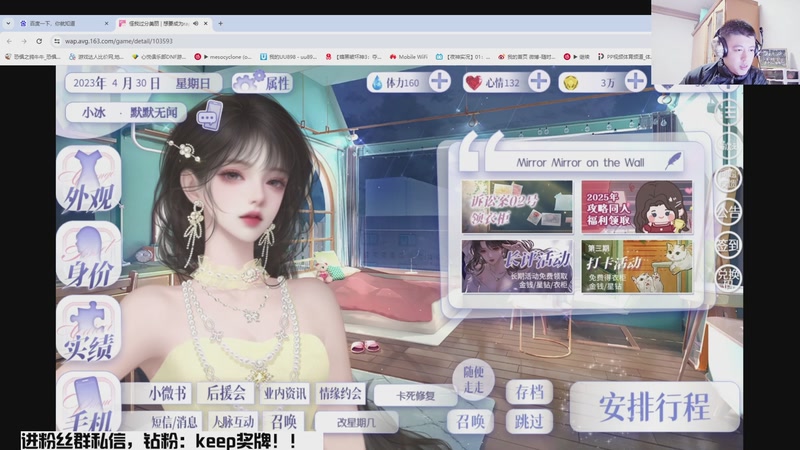Open the 公告 announcements round icon

[728, 212]
